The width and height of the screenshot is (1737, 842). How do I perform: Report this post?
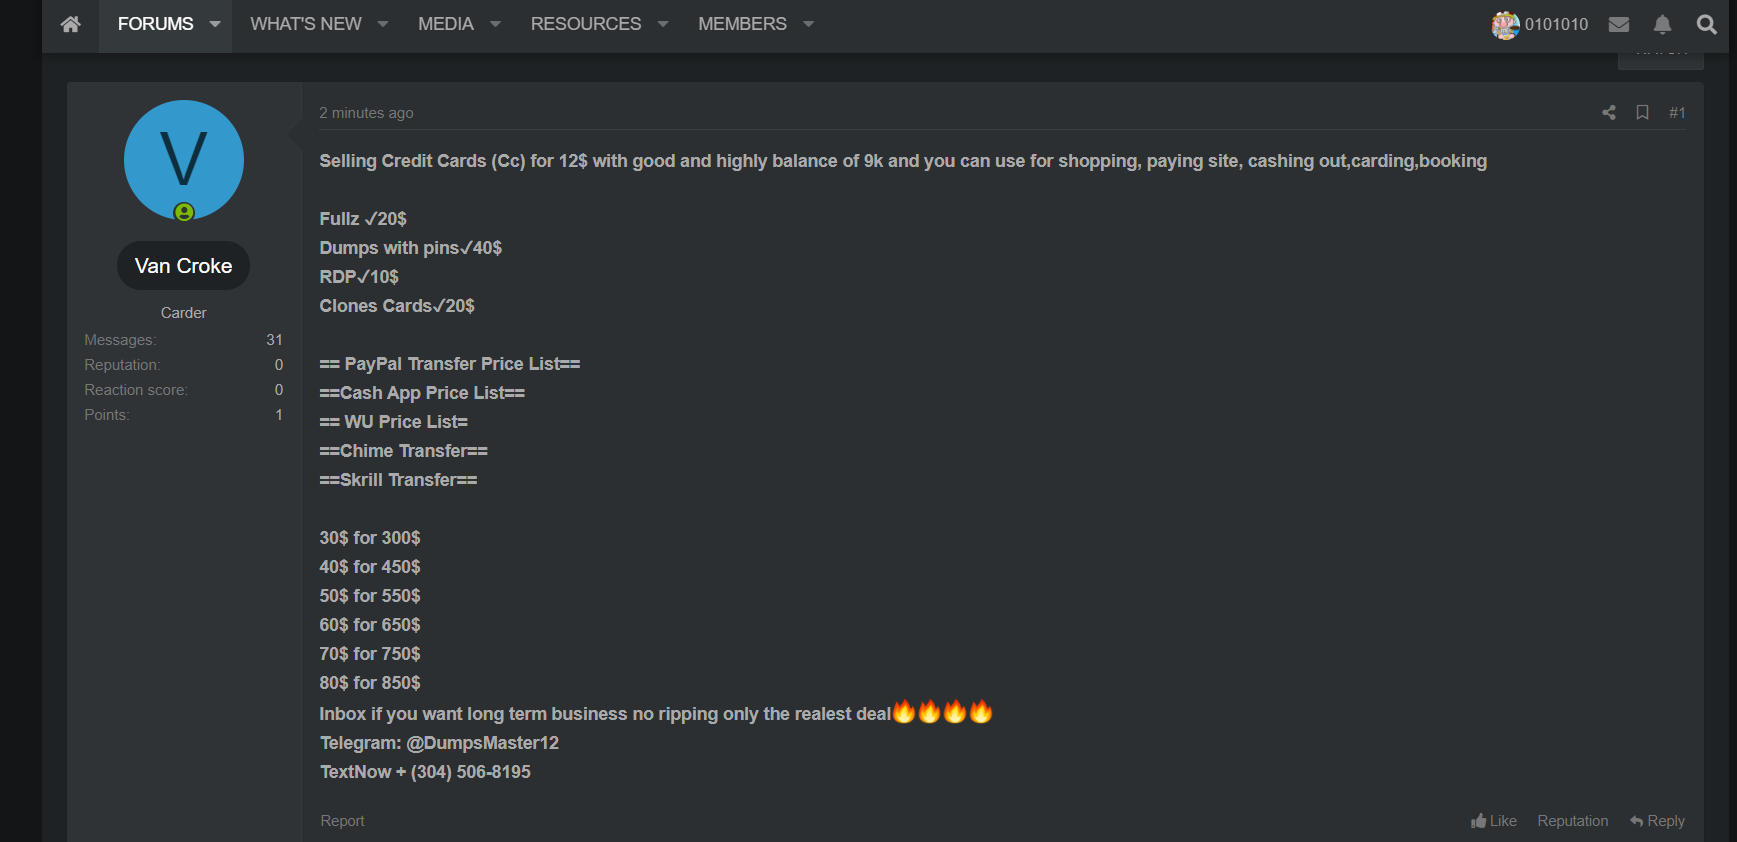click(x=342, y=821)
